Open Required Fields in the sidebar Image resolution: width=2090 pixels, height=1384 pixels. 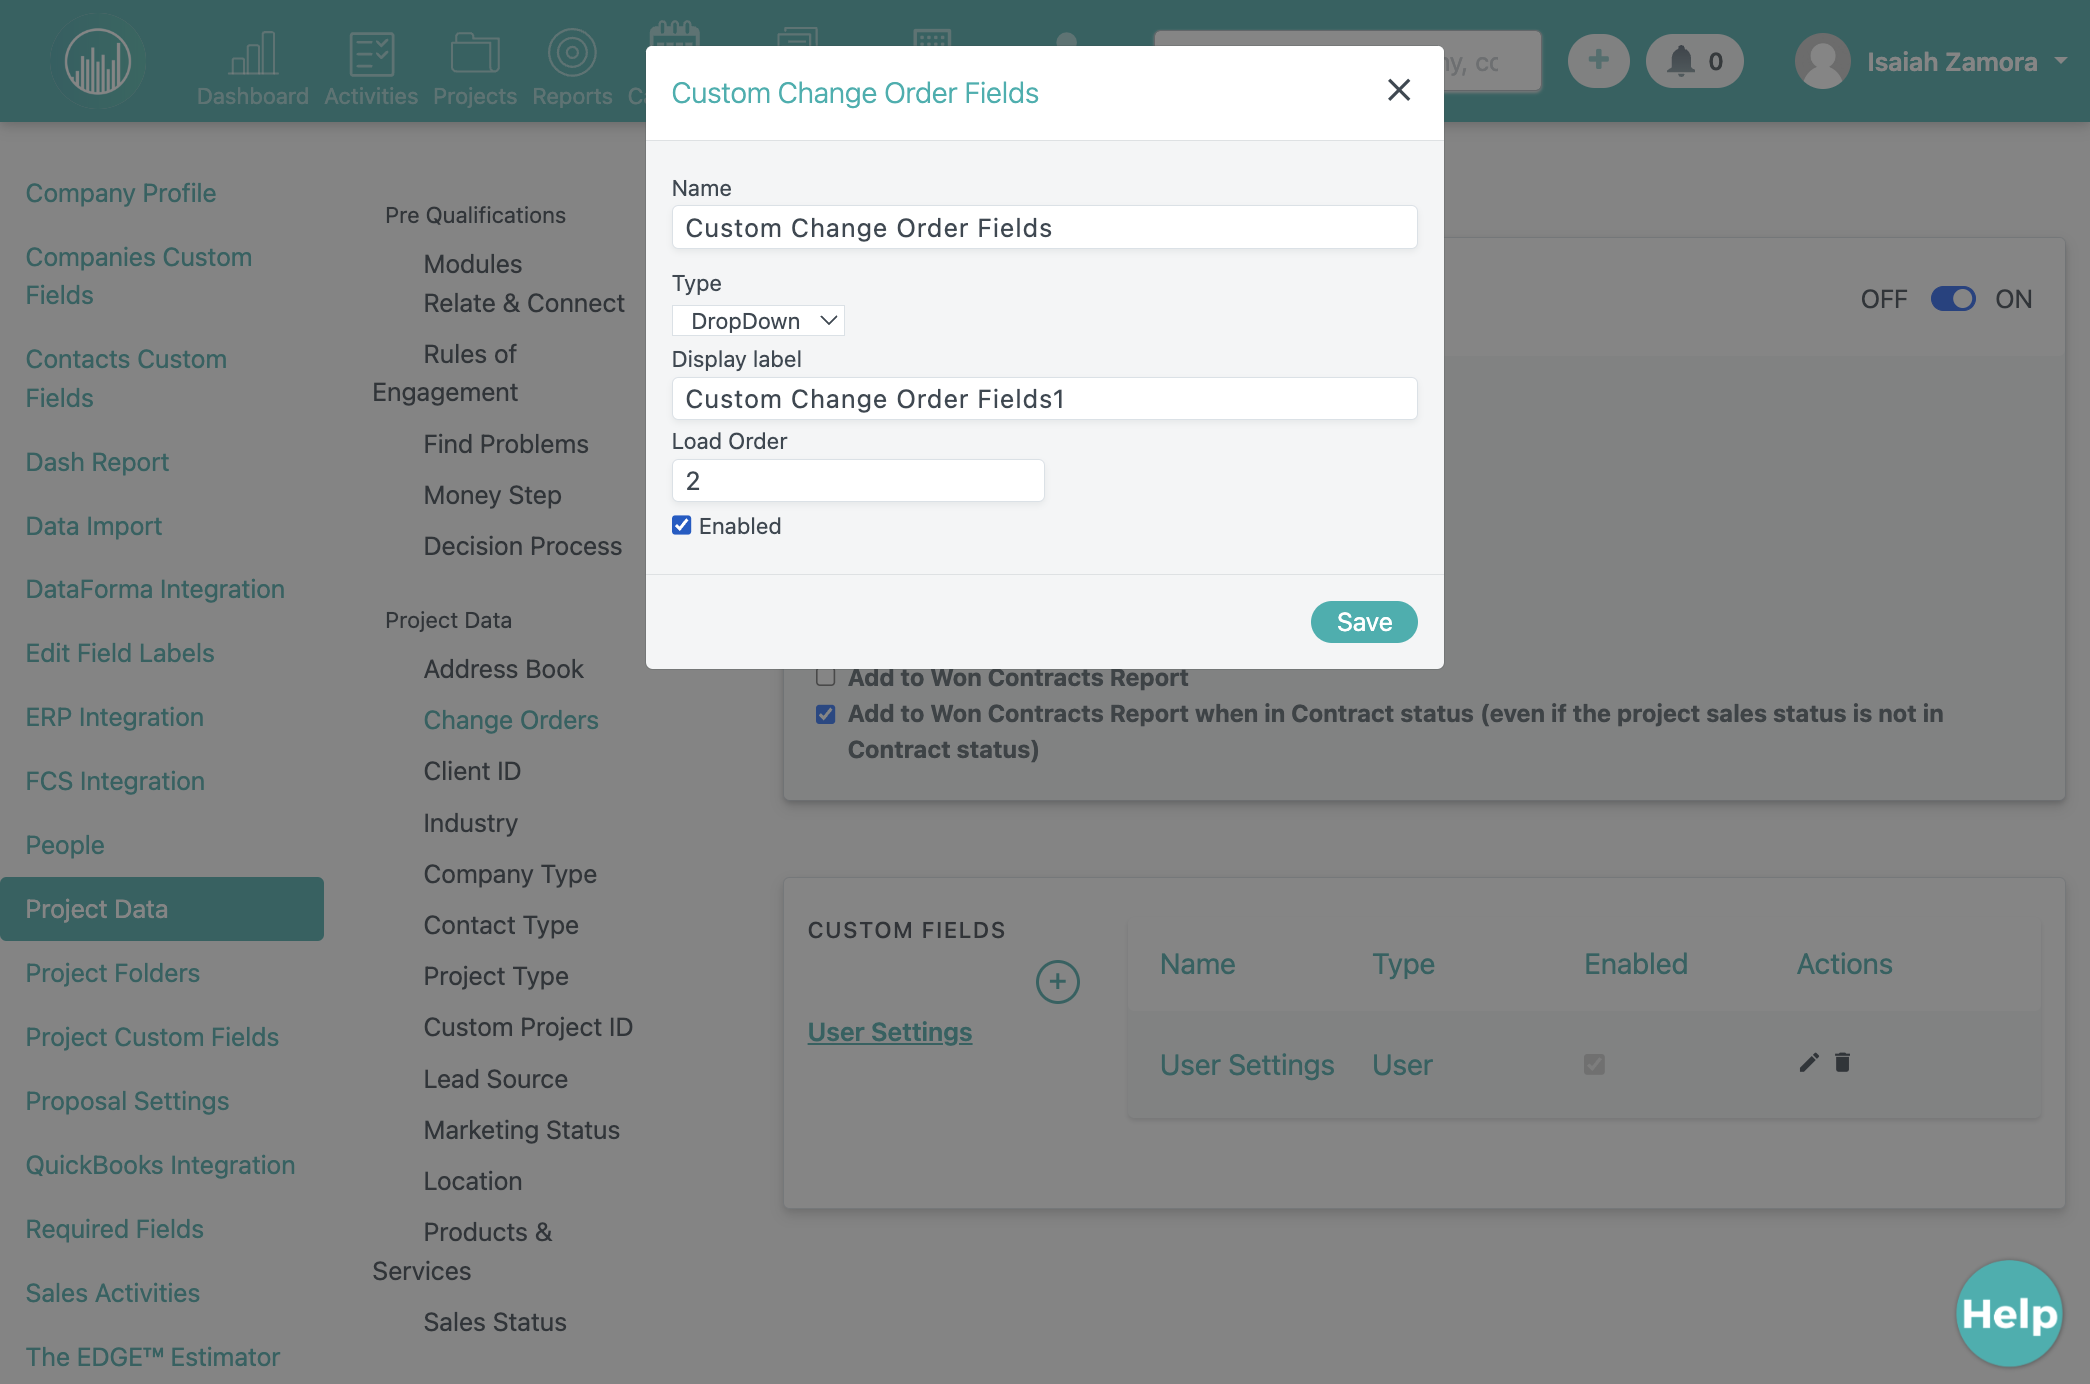[x=115, y=1229]
